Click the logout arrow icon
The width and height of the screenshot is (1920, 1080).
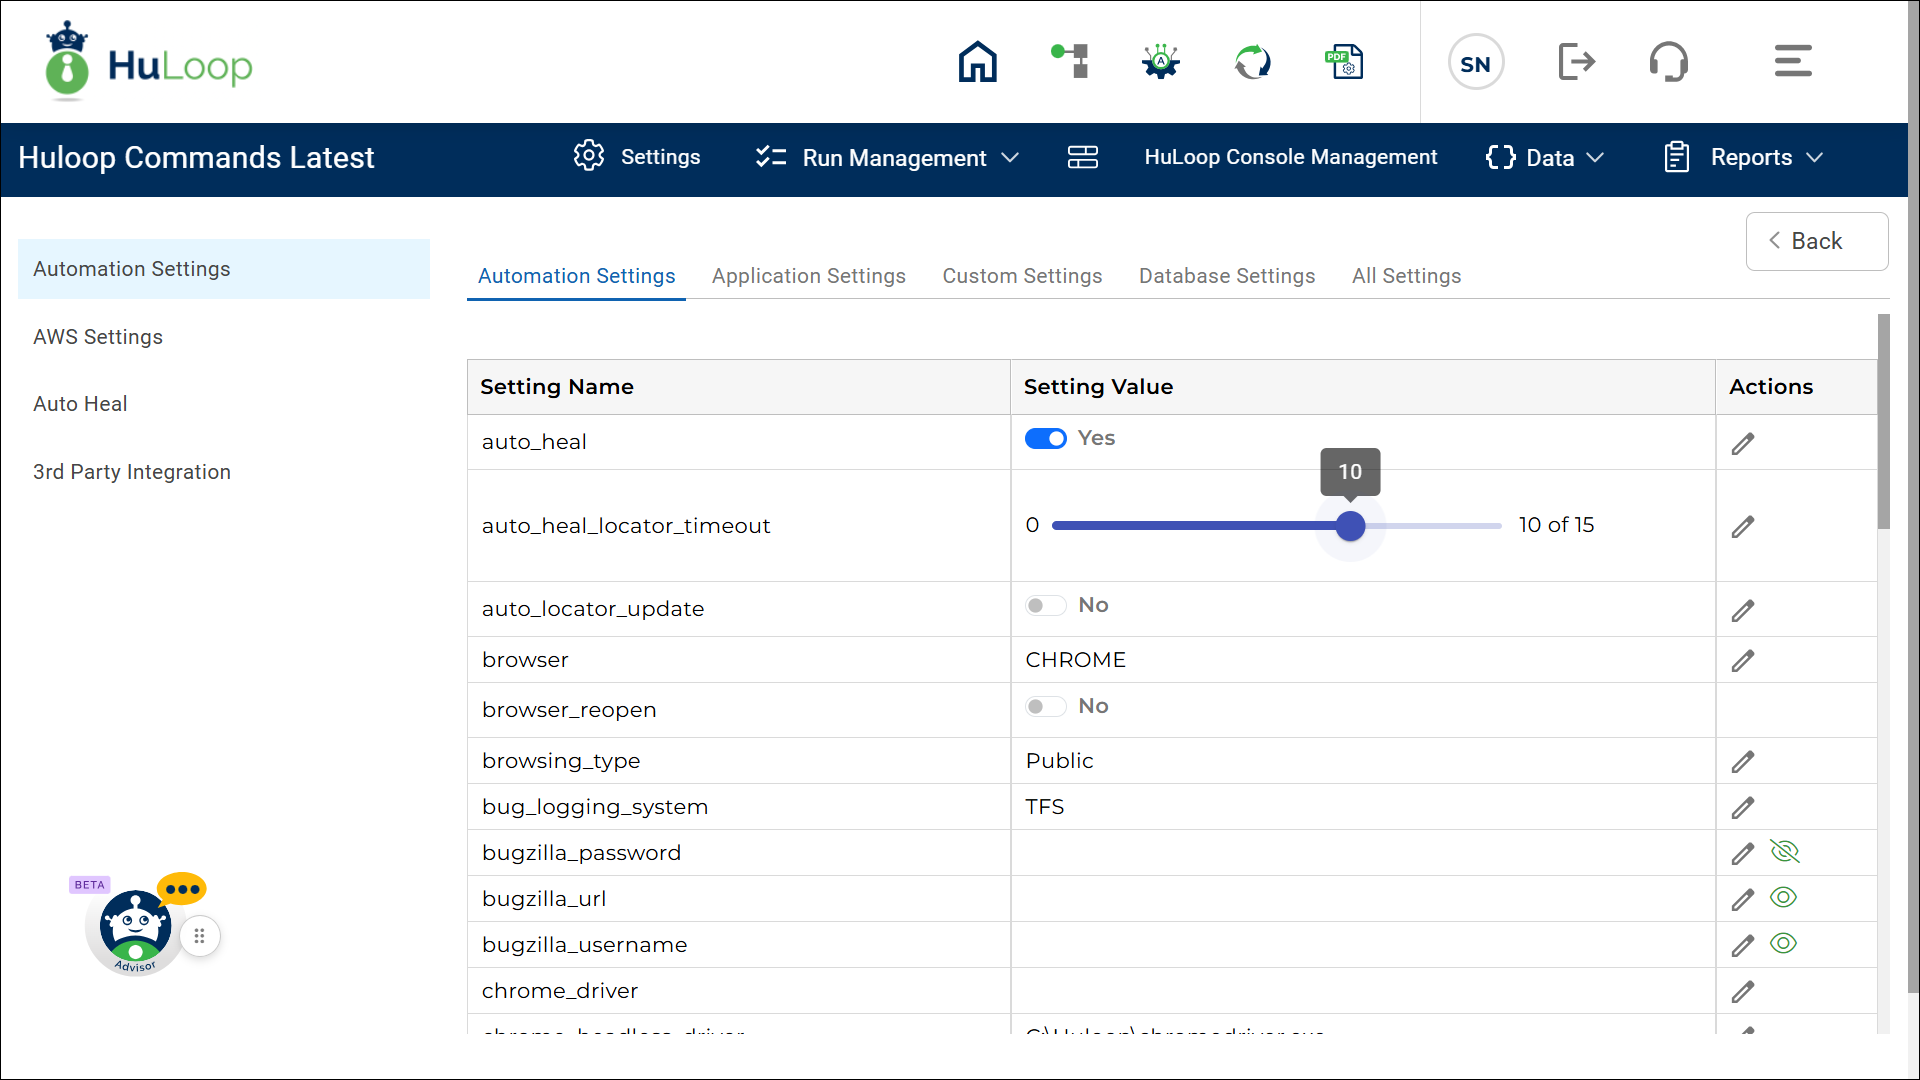[x=1577, y=62]
